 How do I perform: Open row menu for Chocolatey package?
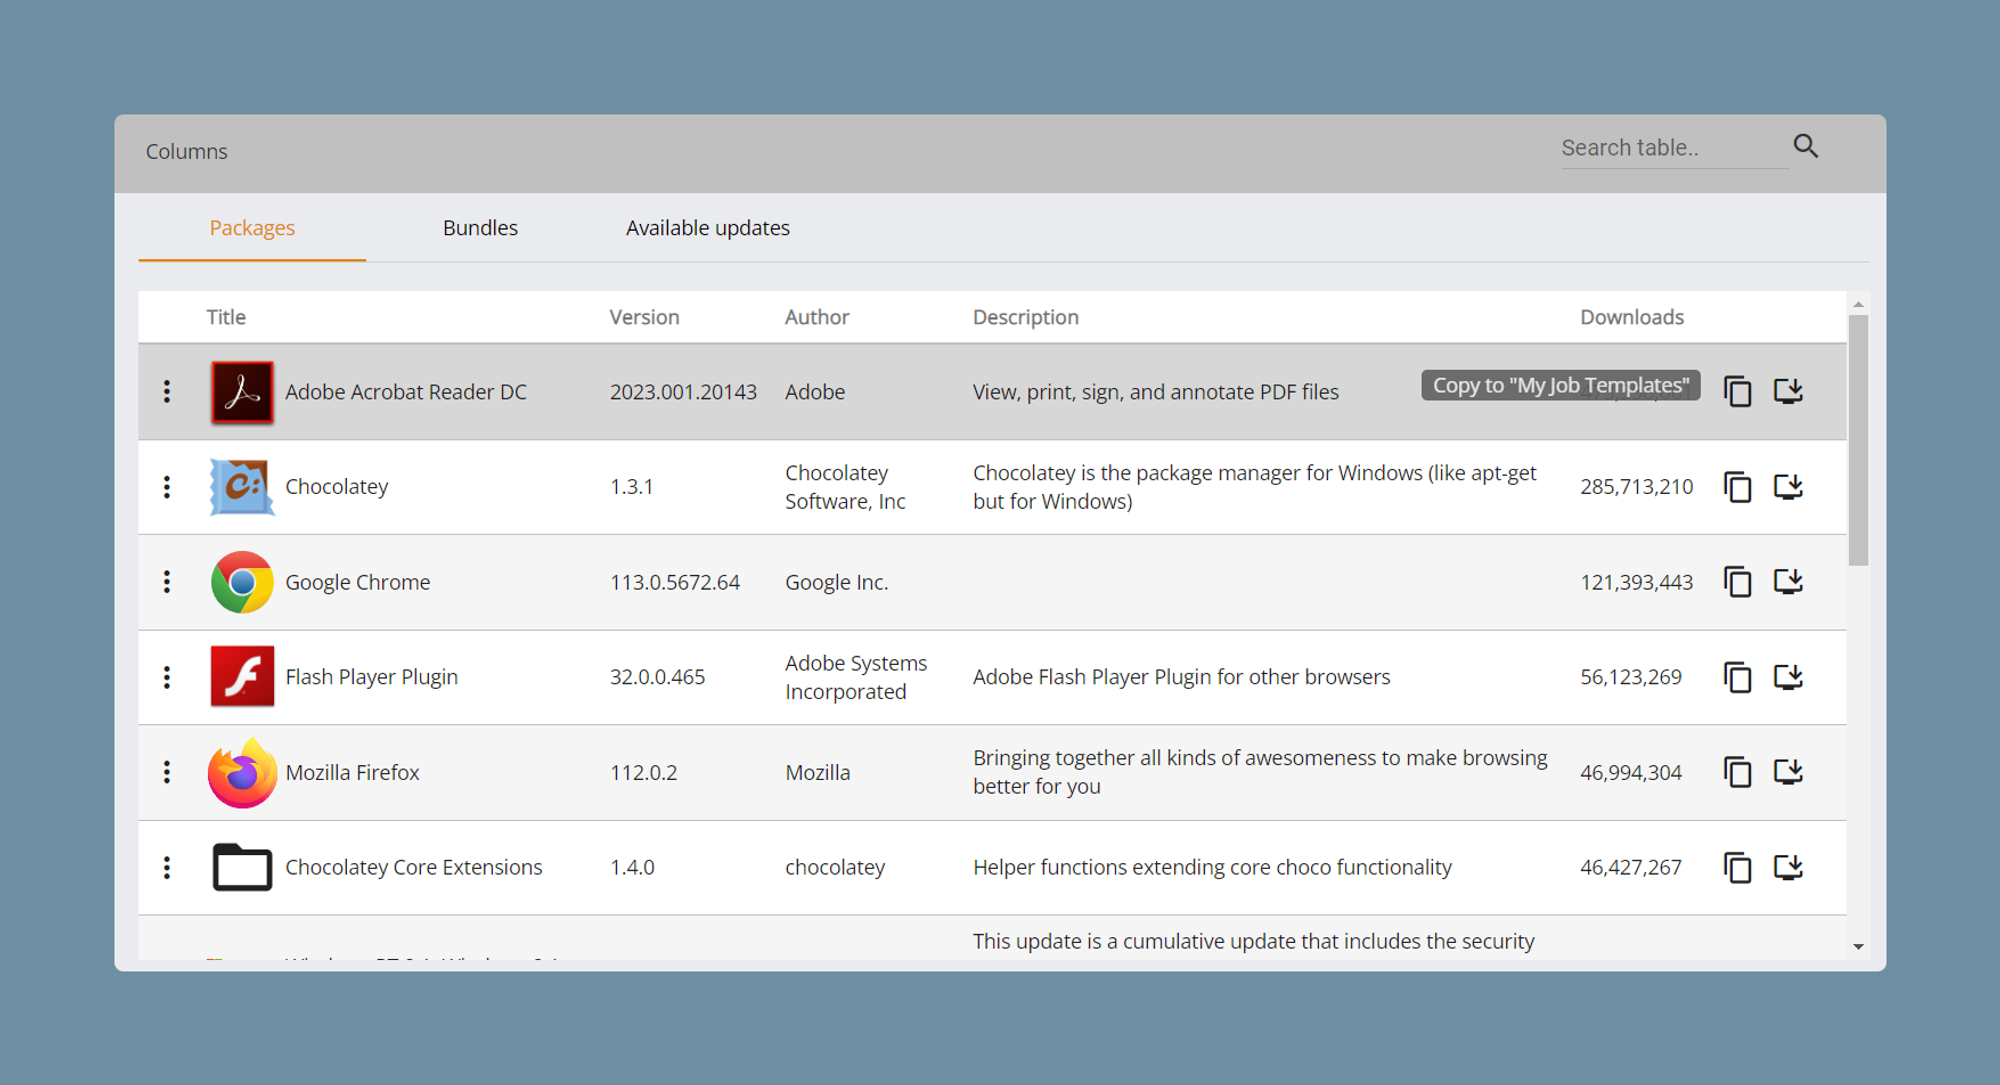coord(167,487)
